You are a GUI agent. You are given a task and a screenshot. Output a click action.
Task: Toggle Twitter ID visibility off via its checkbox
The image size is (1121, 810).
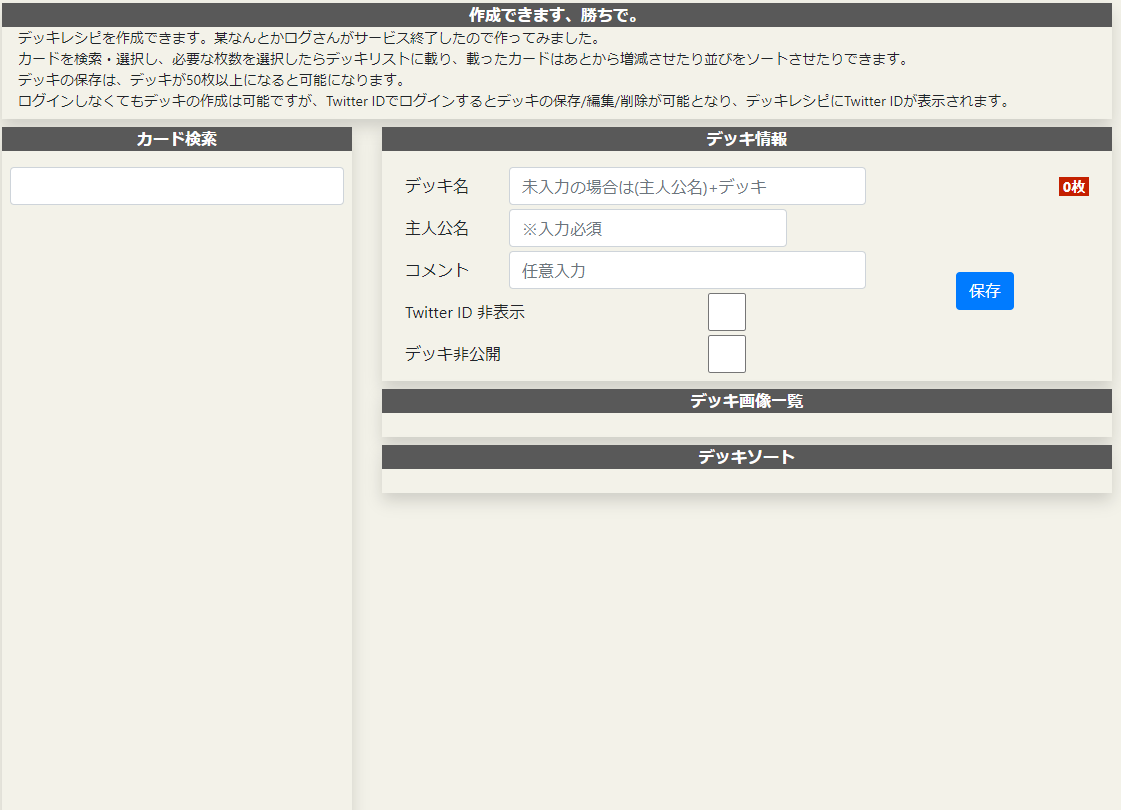coord(726,311)
